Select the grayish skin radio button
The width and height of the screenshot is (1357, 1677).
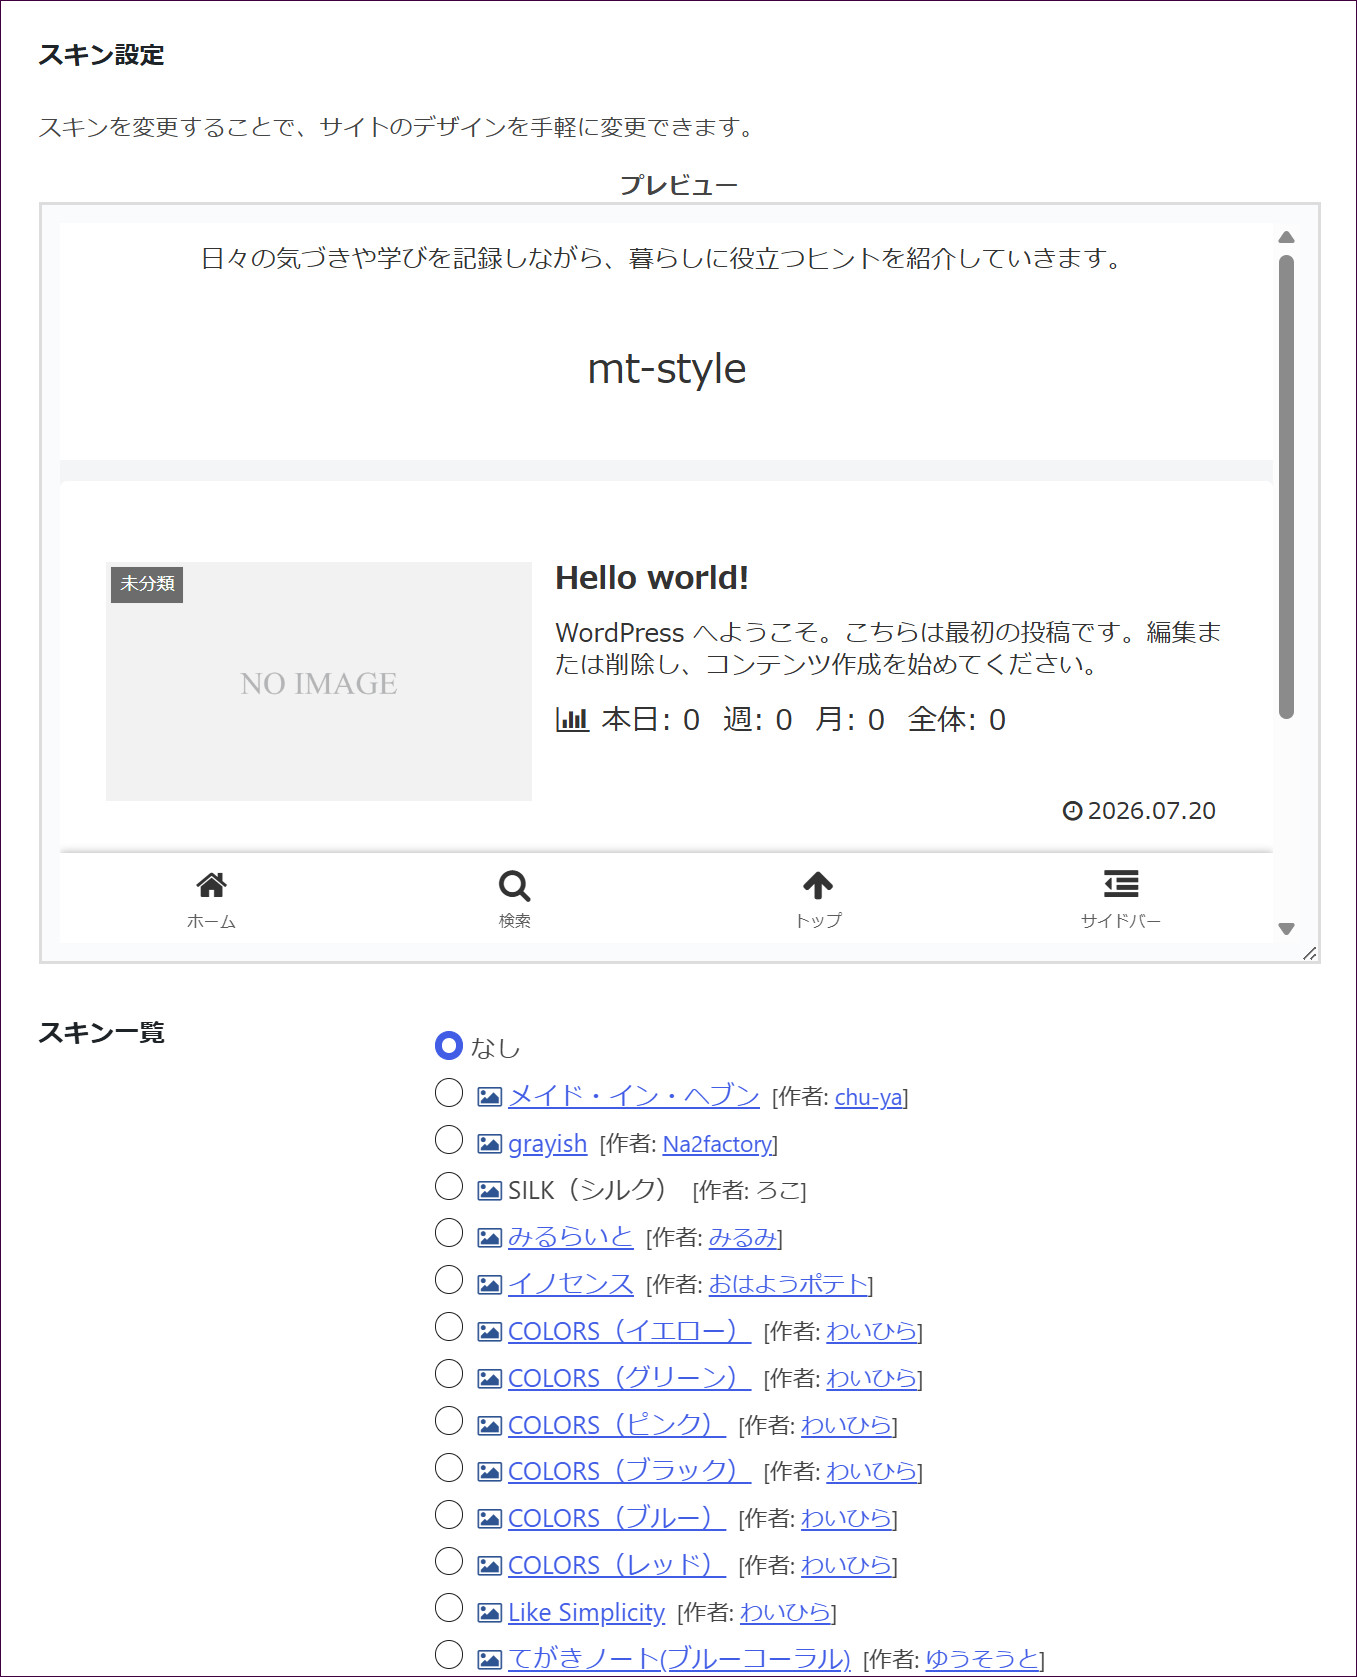click(x=449, y=1140)
